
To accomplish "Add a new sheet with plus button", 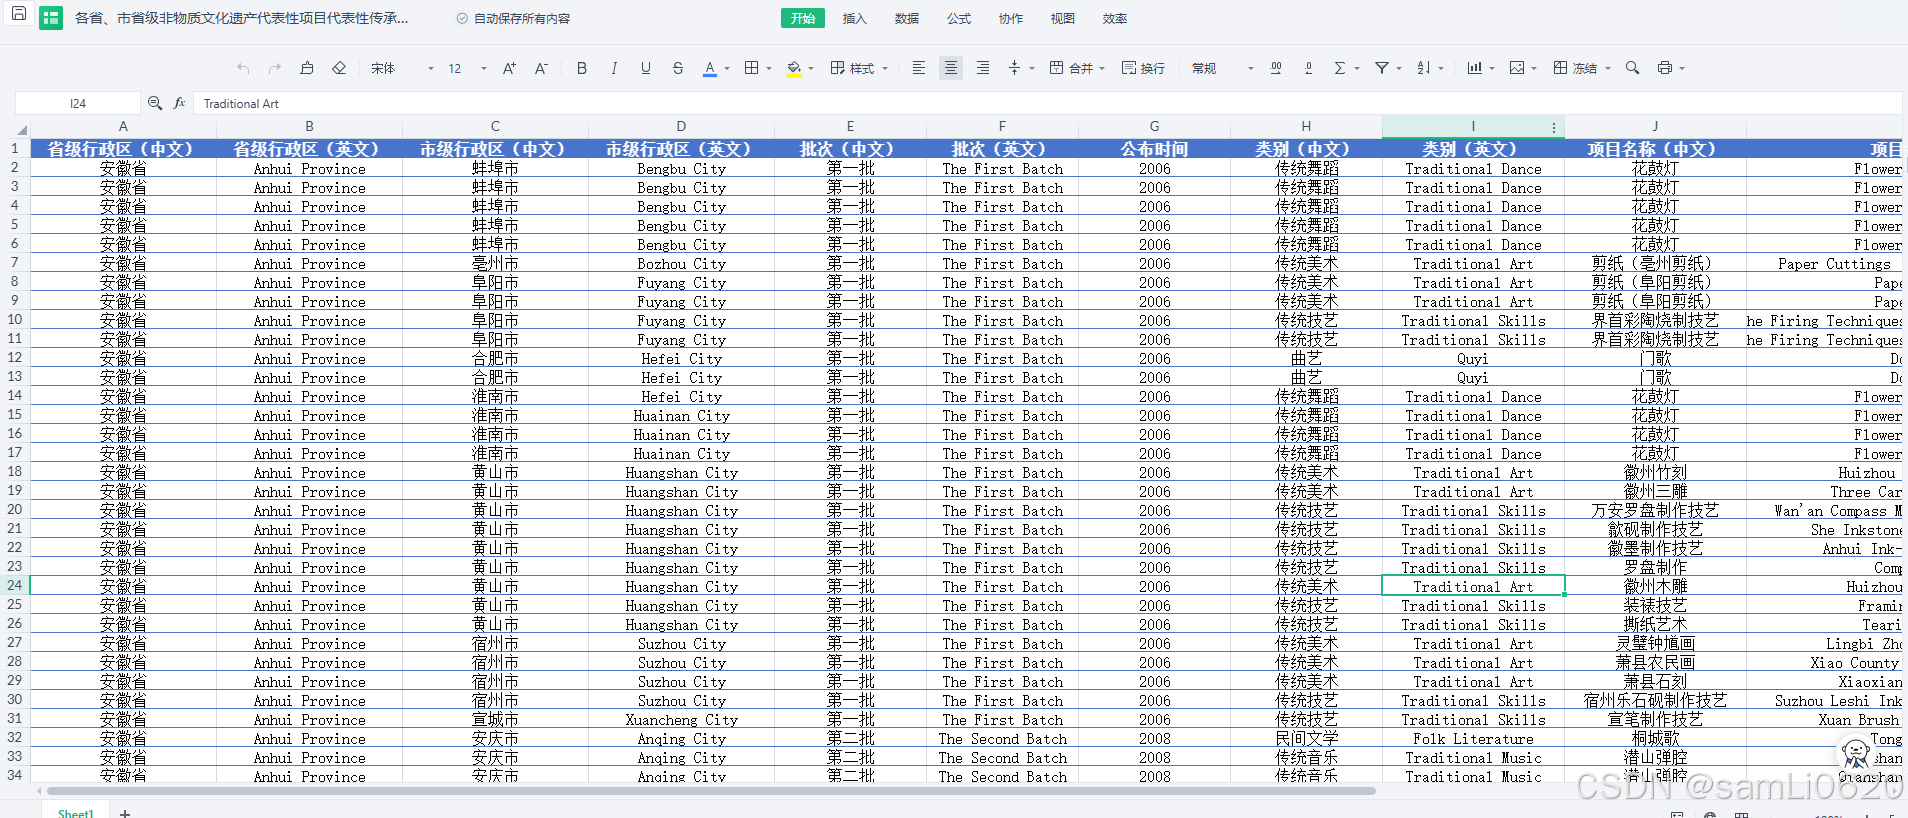I will 125,813.
